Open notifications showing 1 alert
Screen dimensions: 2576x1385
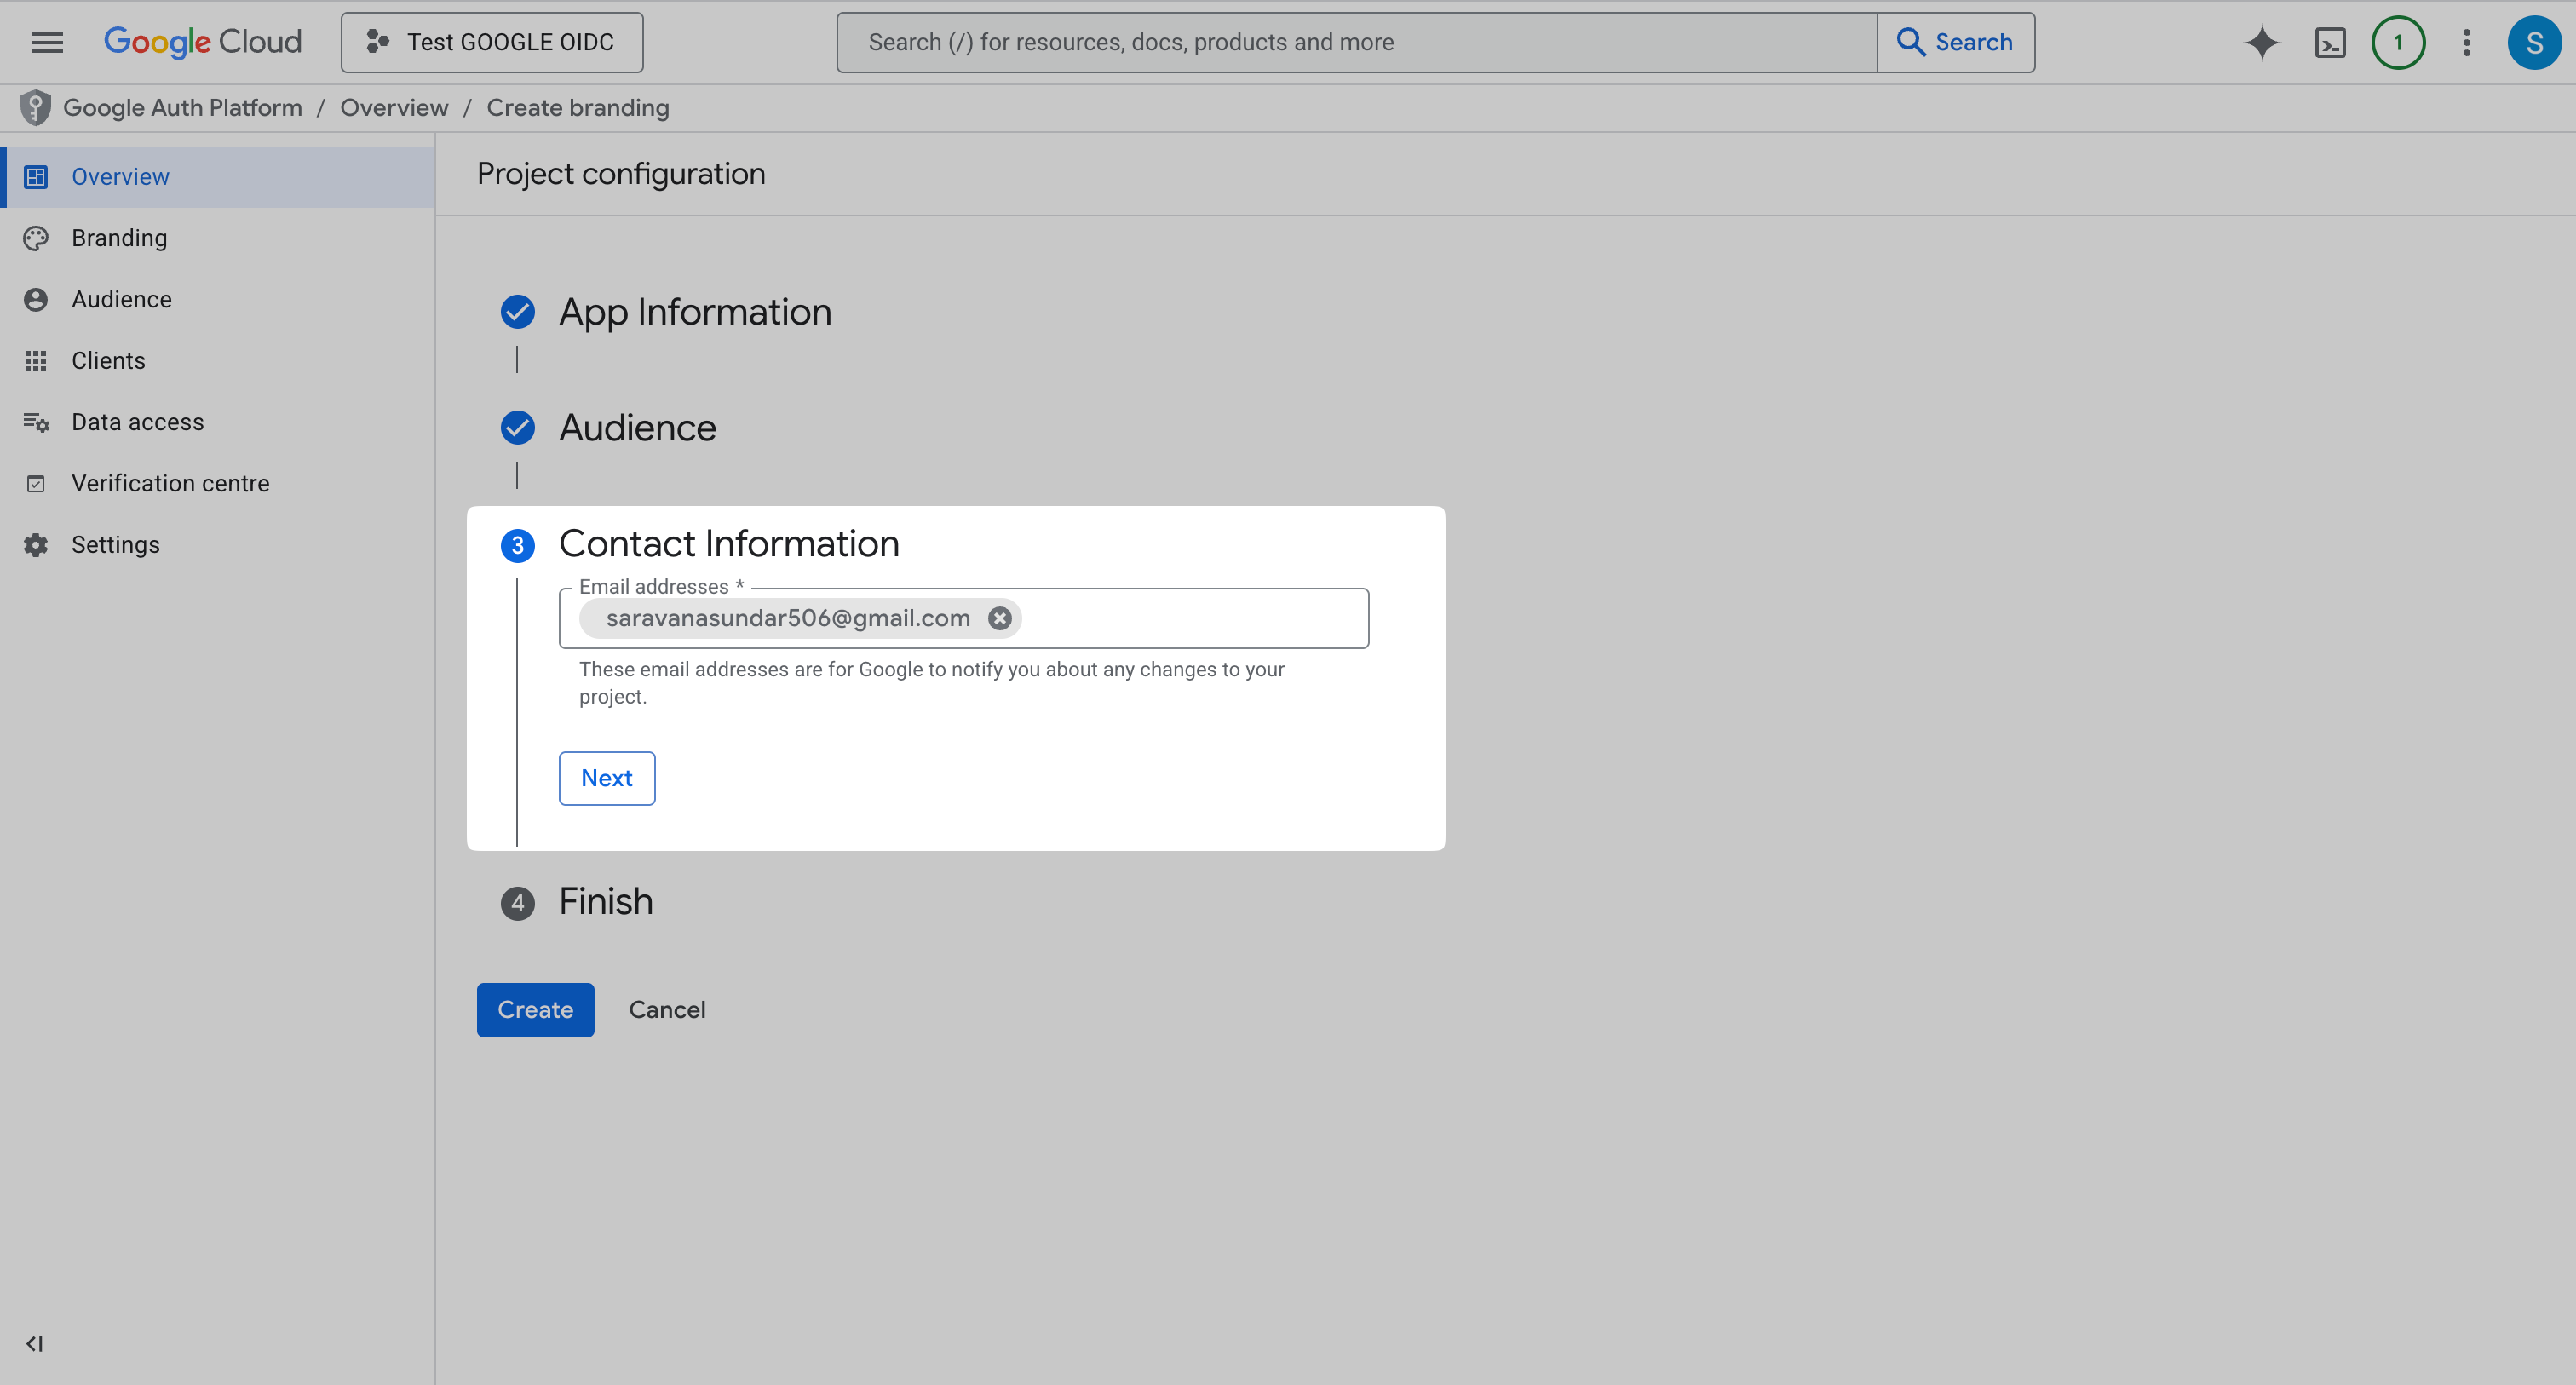point(2398,42)
